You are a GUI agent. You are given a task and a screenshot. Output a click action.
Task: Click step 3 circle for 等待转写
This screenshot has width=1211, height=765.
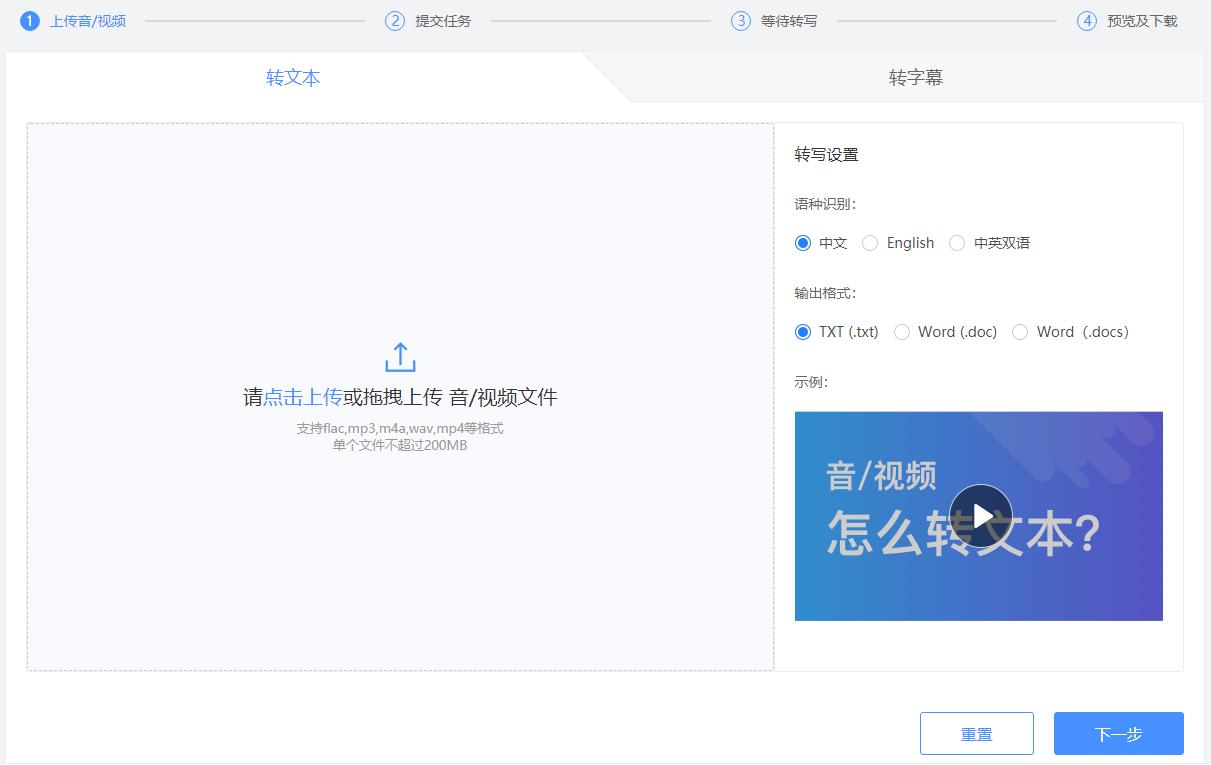pyautogui.click(x=741, y=21)
